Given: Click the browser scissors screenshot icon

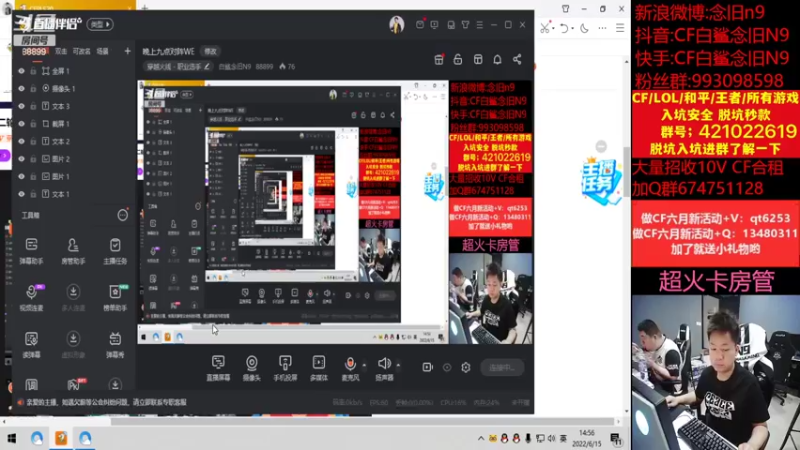Looking at the screenshot, I should pyautogui.click(x=545, y=29).
